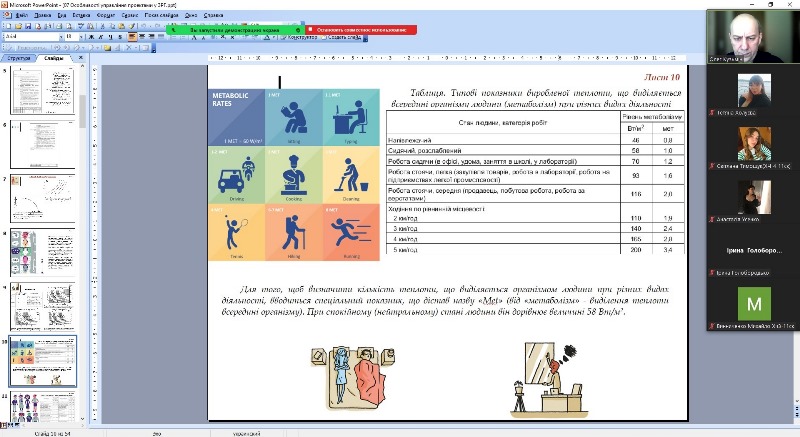The image size is (800, 437).
Task: Open the Окно menu
Action: click(x=191, y=15)
